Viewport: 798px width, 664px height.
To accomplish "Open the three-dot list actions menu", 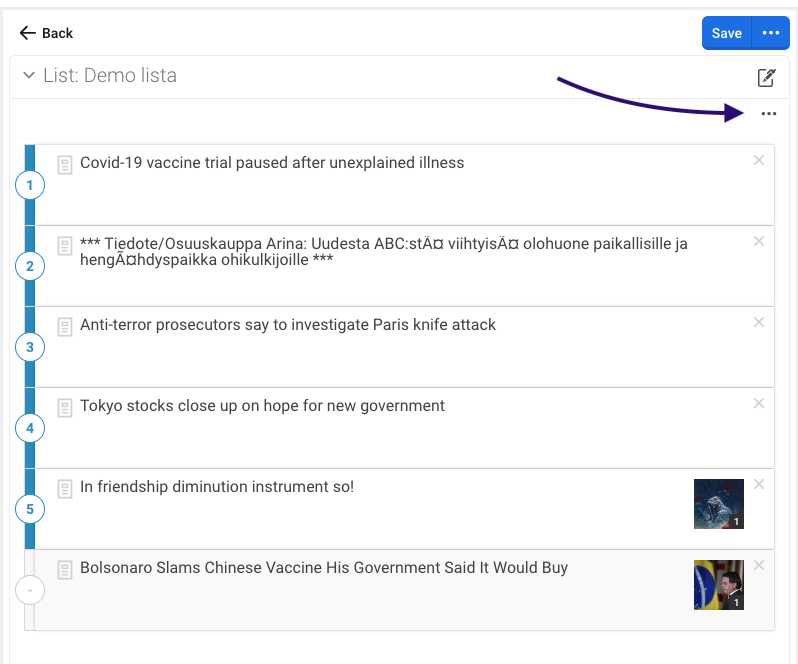I will click(768, 114).
